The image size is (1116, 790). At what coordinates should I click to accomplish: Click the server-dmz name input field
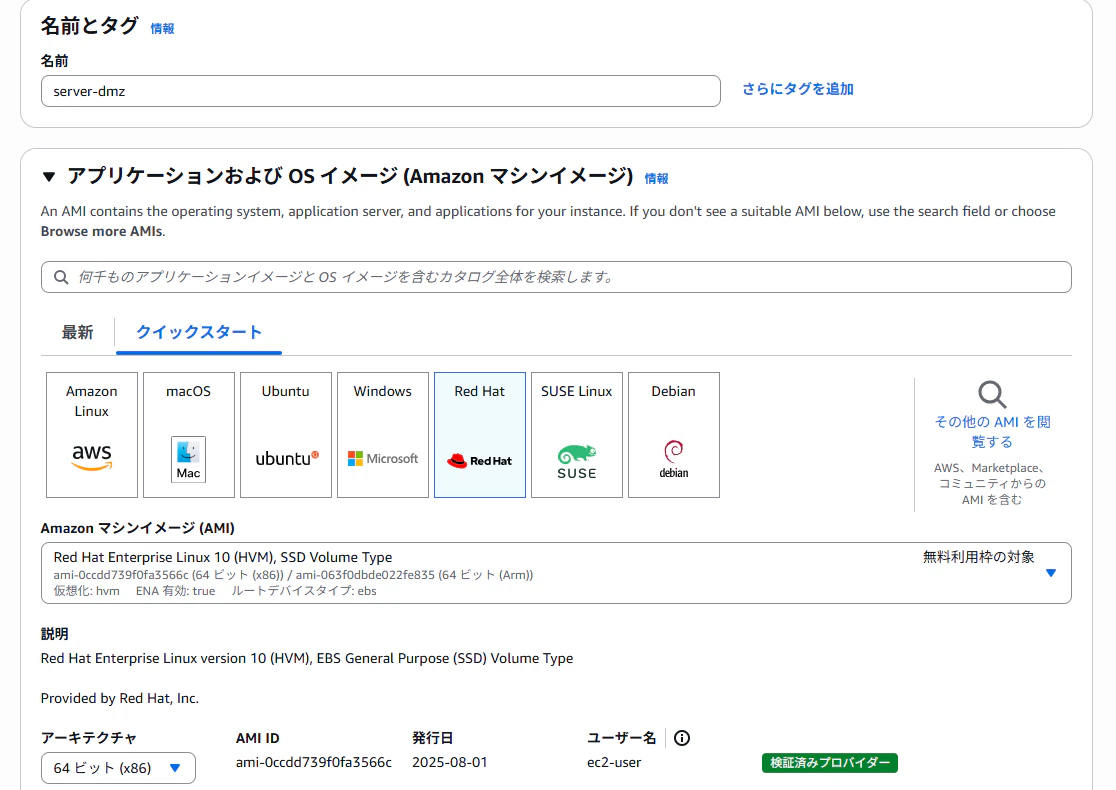pos(381,91)
